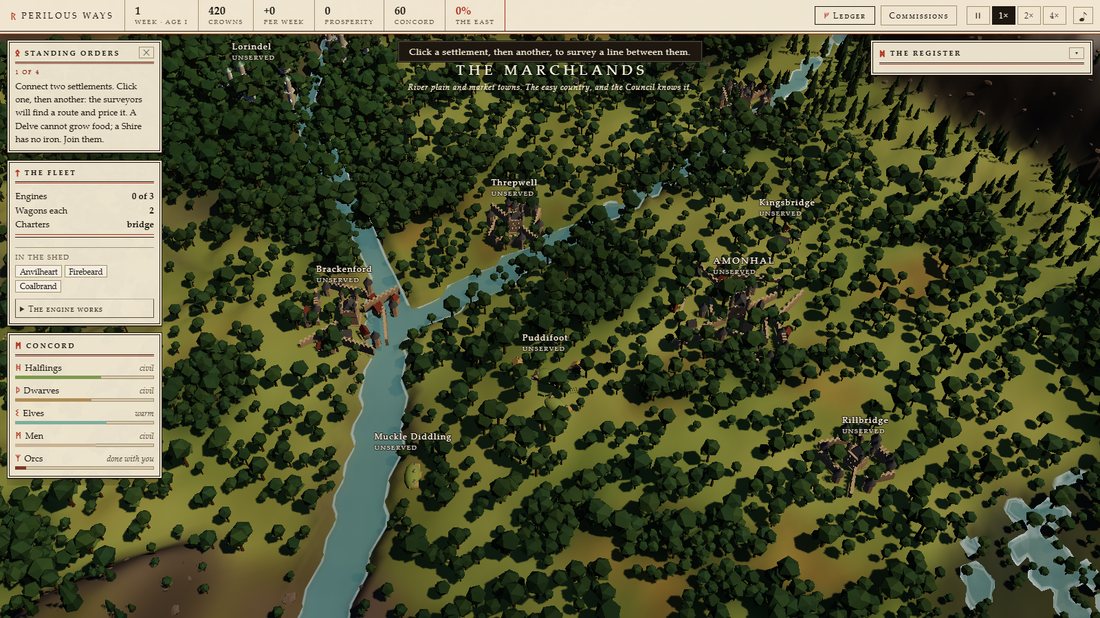1100x618 pixels.
Task: Click 'The Marchlands' region title
Action: pos(551,70)
